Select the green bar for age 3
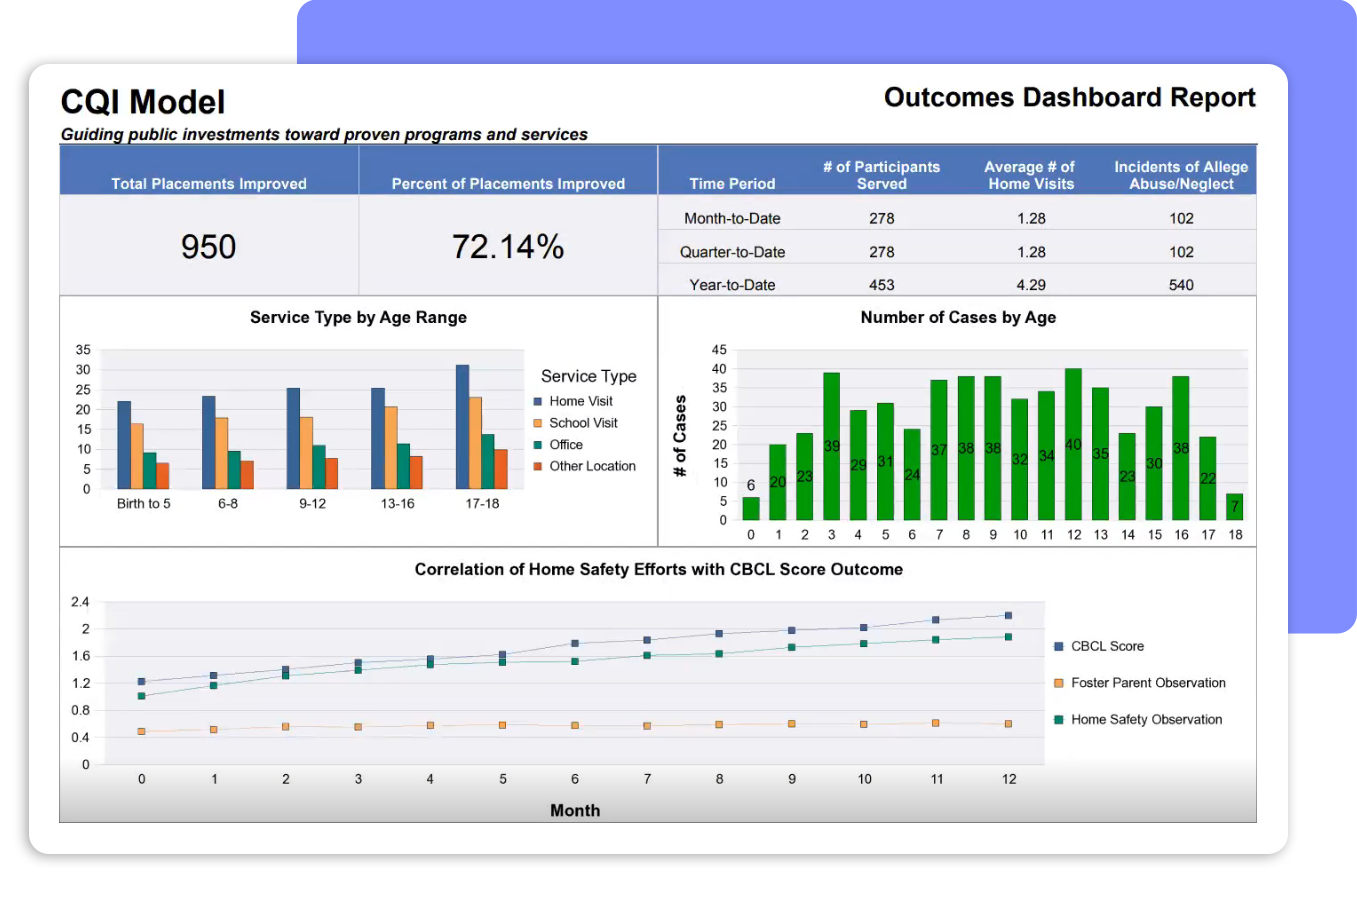Image resolution: width=1357 pixels, height=905 pixels. [x=831, y=447]
